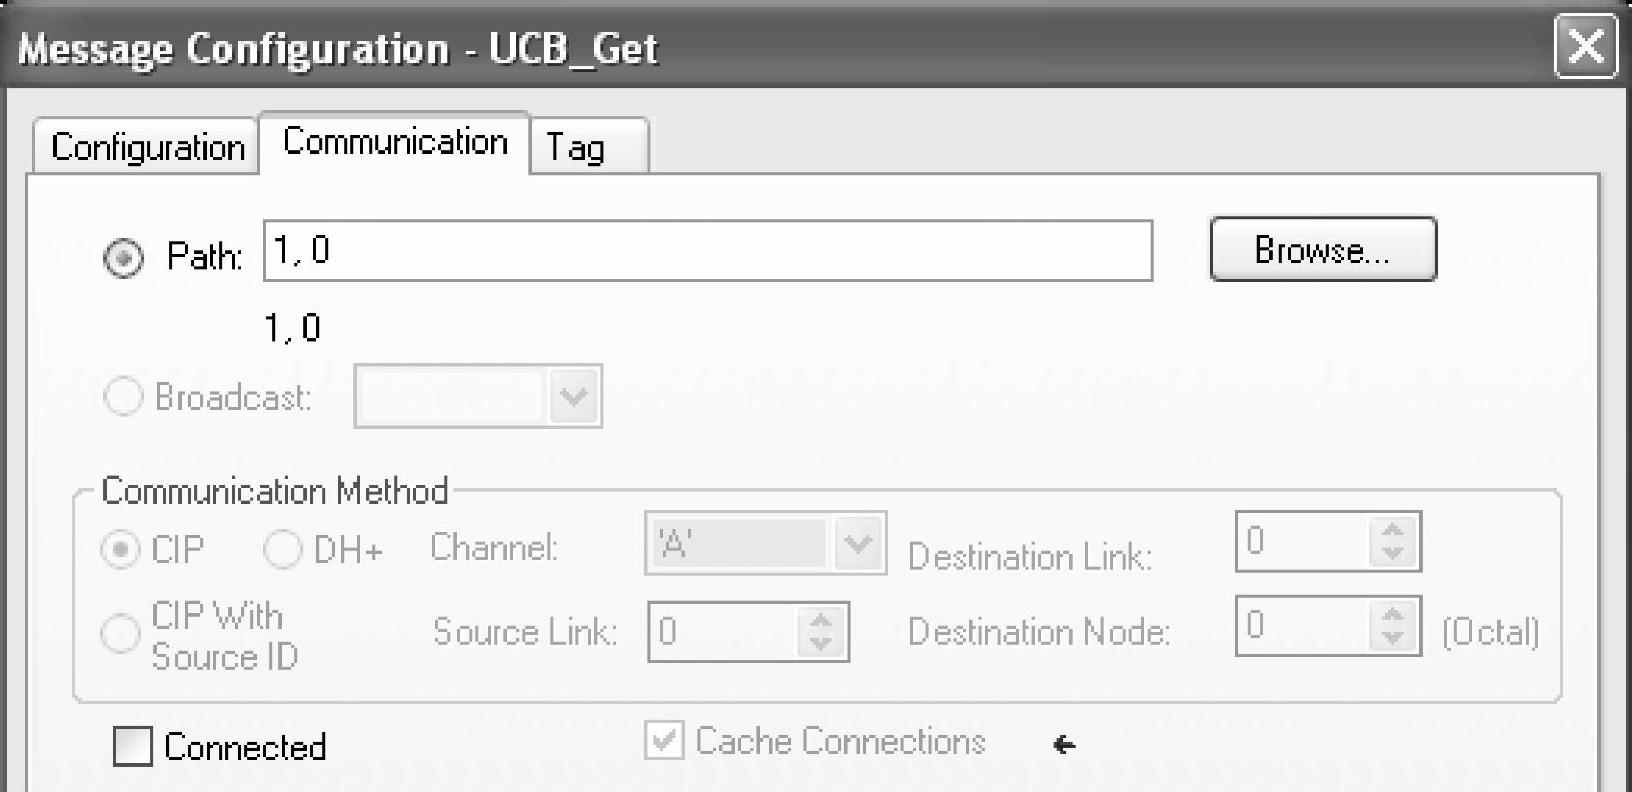Expand the Channel dropdown
The height and width of the screenshot is (792, 1632).
click(x=858, y=544)
